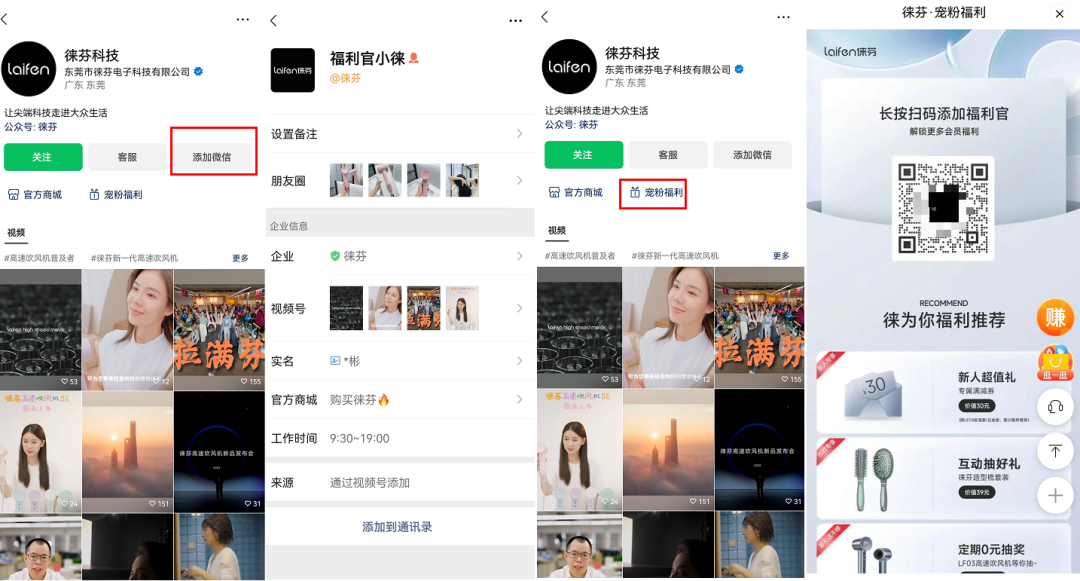Tap orange 赚 floating icon
Viewport: 1080px width, 581px height.
[x=1055, y=317]
